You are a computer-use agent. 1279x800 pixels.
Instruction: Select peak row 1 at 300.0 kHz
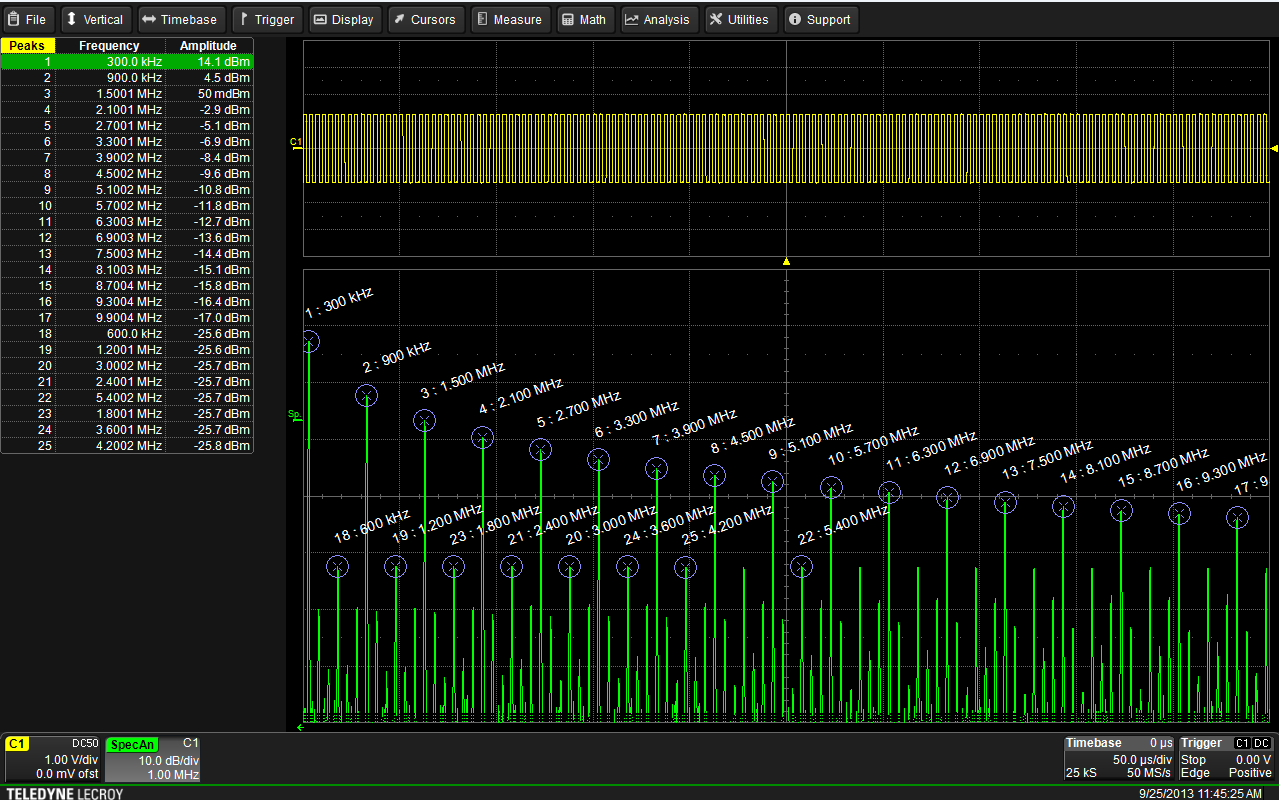pos(127,62)
